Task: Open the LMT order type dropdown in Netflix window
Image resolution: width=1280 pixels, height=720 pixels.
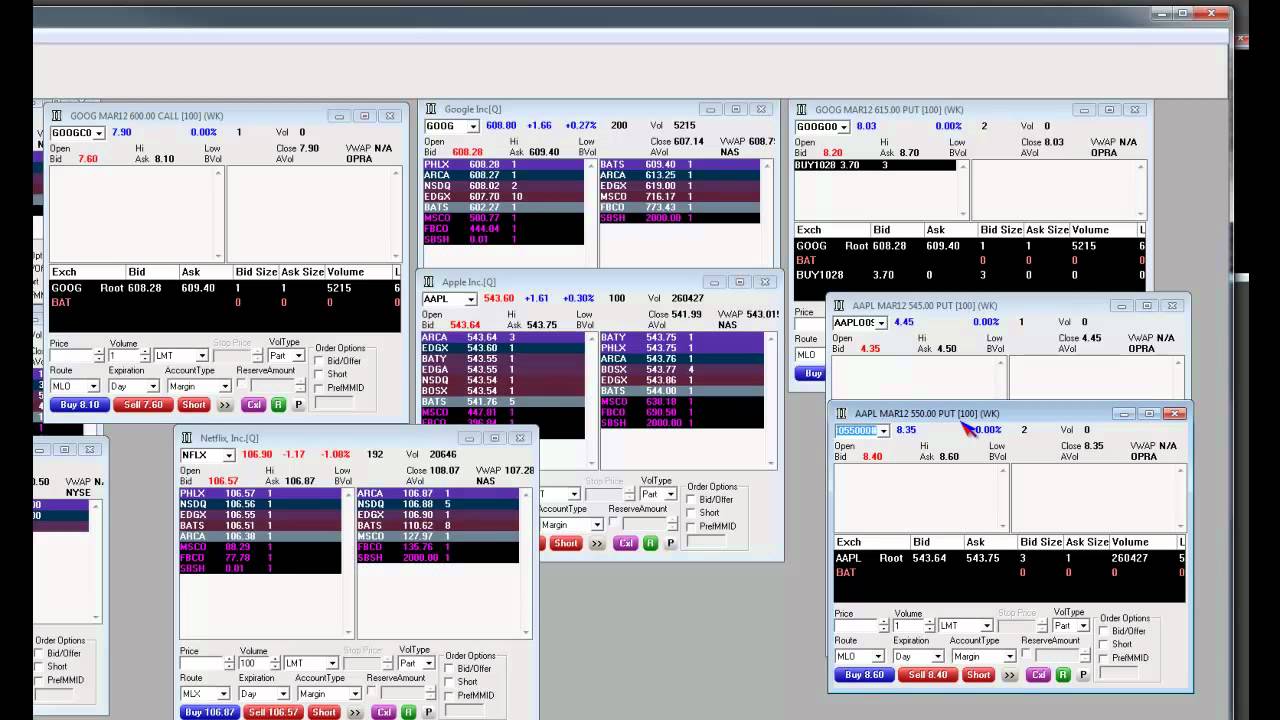Action: click(x=331, y=663)
